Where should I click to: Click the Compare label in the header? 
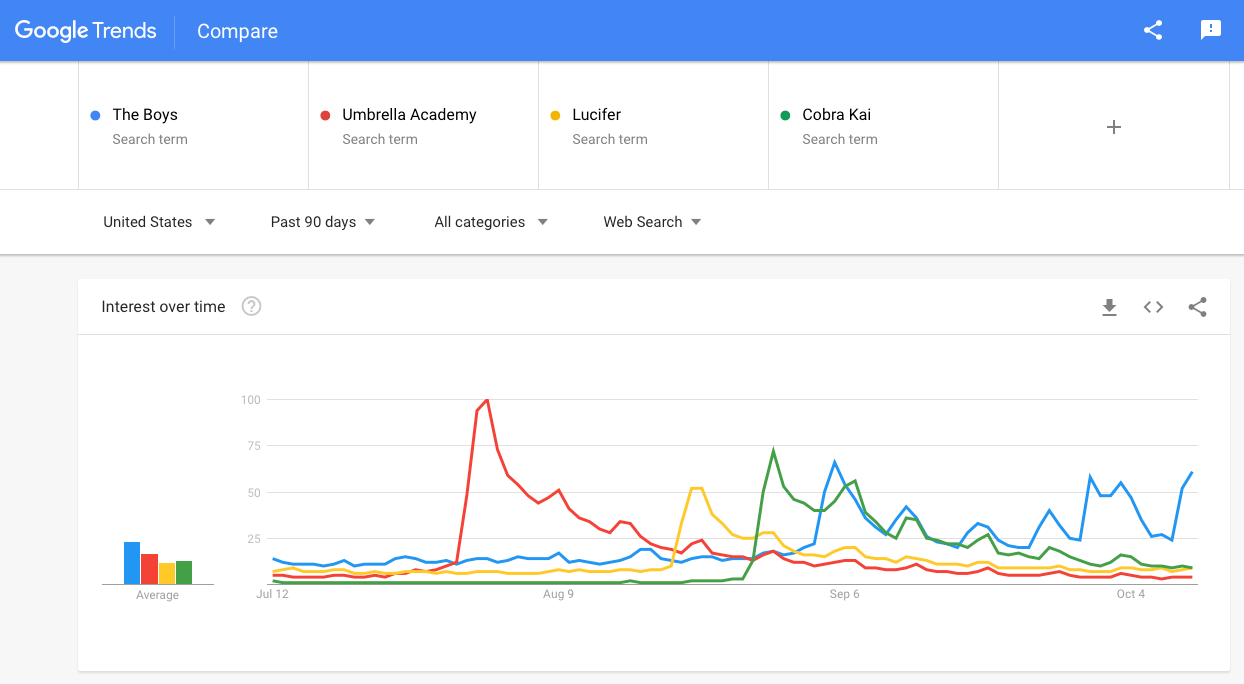click(237, 31)
